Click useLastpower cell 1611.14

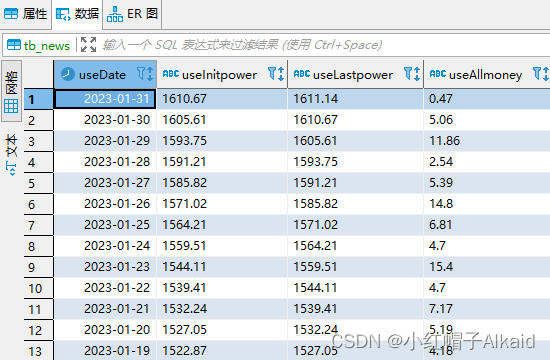[x=356, y=99]
